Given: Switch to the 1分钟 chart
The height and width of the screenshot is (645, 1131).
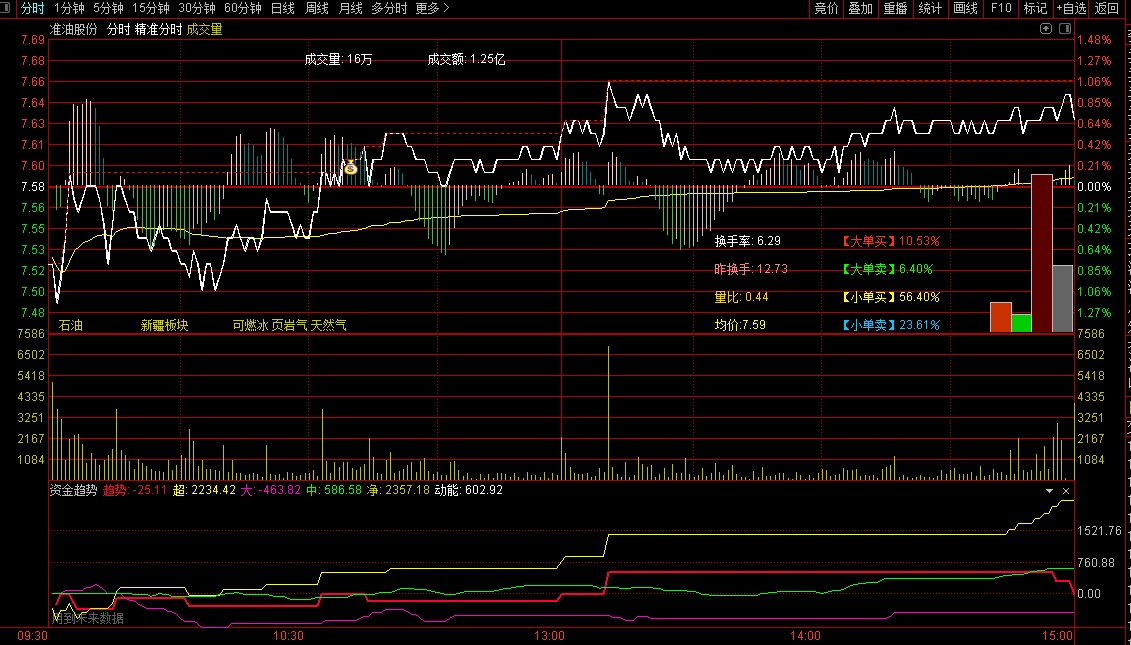Looking at the screenshot, I should tap(69, 9).
